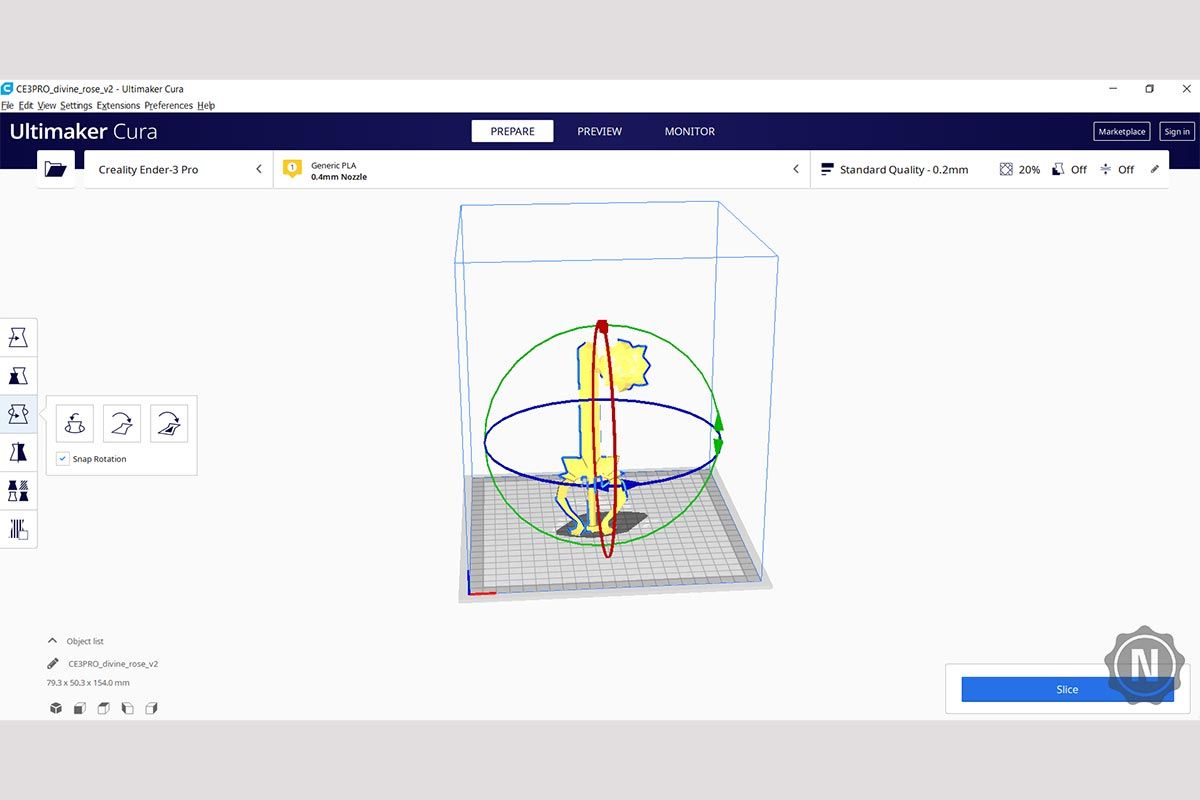The width and height of the screenshot is (1200, 800).
Task: Select the Mirror tool in left toolbar
Action: tap(19, 452)
